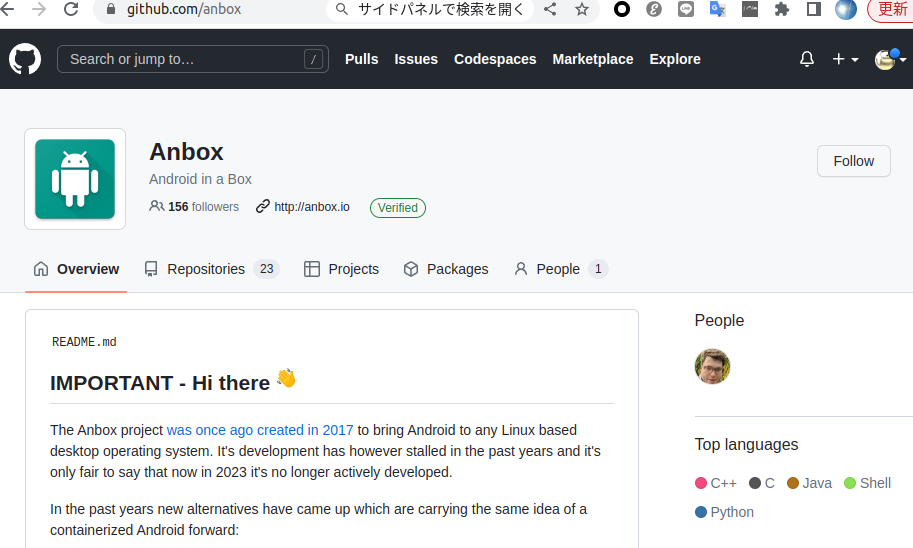The image size is (913, 548).
Task: Filter by Shell top language
Action: pyautogui.click(x=868, y=483)
